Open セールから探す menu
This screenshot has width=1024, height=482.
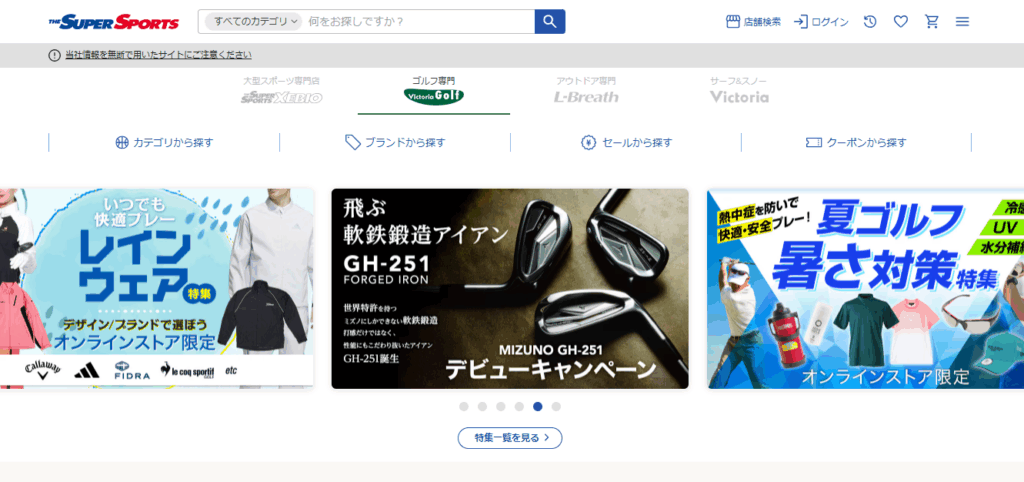(626, 142)
